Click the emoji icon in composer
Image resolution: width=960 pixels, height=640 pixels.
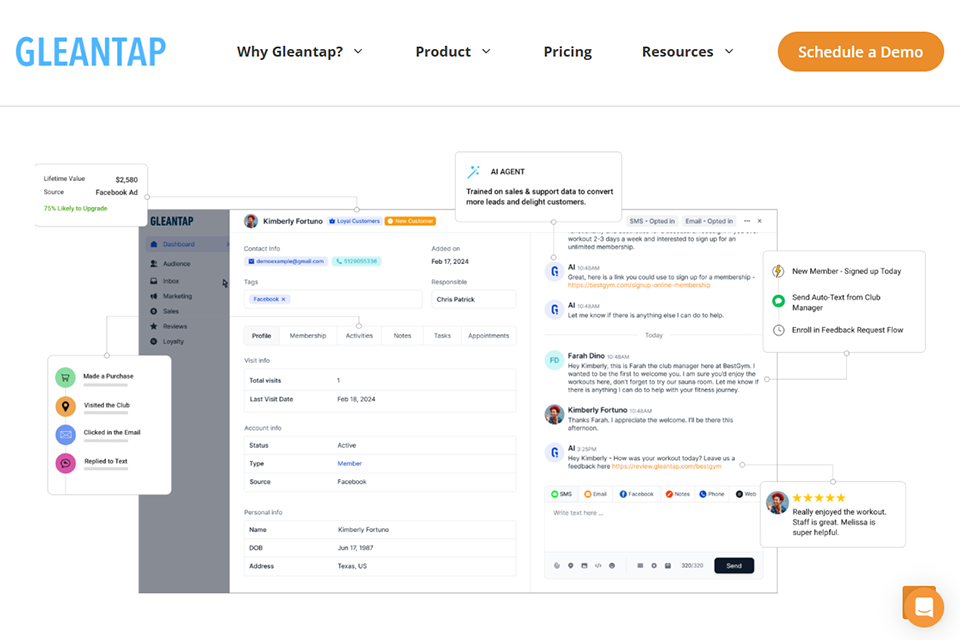[x=612, y=566]
